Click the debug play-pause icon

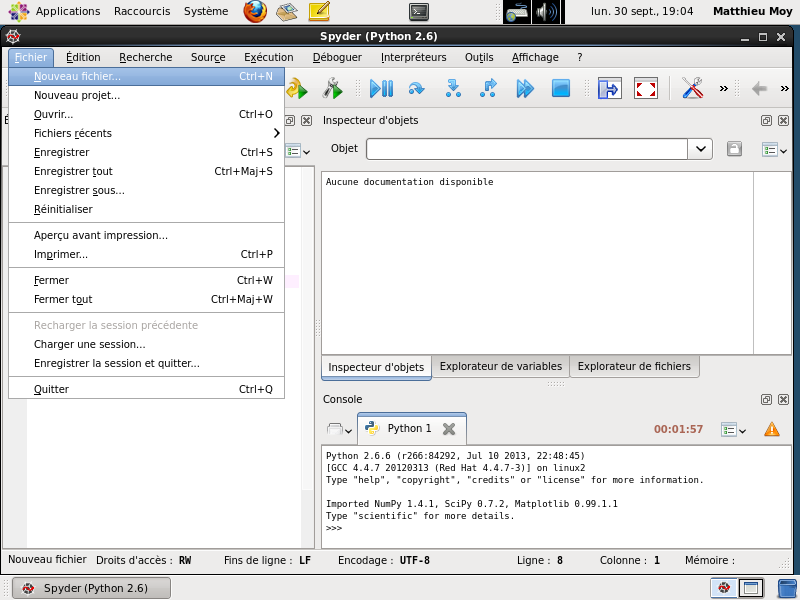point(381,89)
